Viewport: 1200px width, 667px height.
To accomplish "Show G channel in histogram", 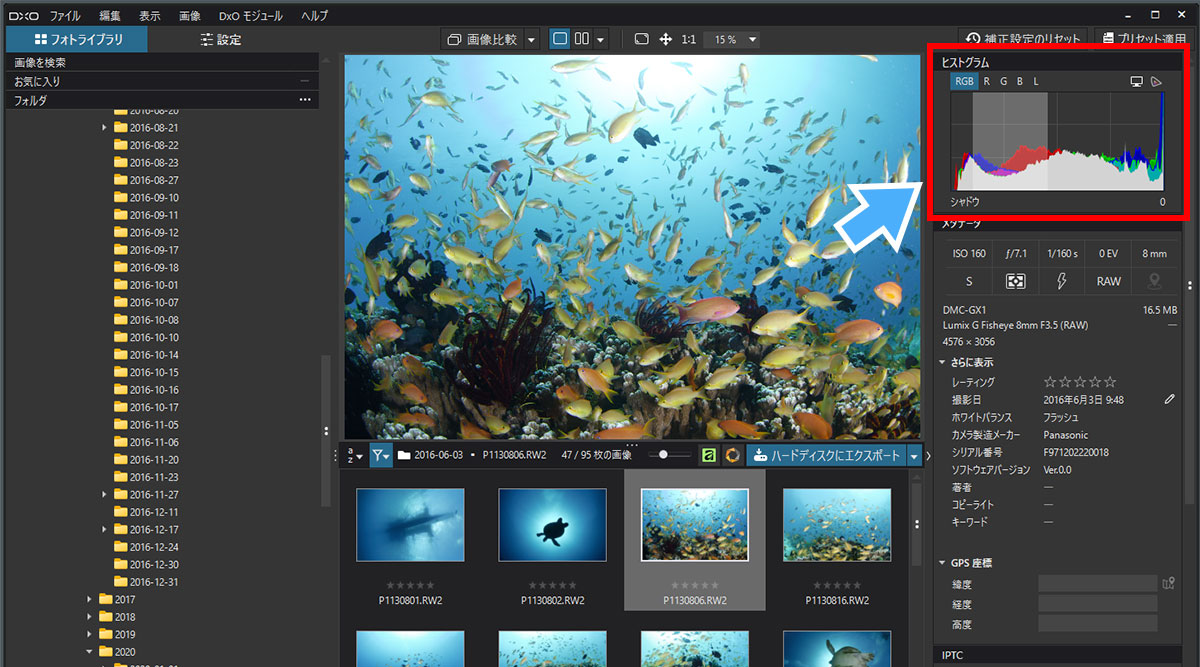I will (1004, 81).
